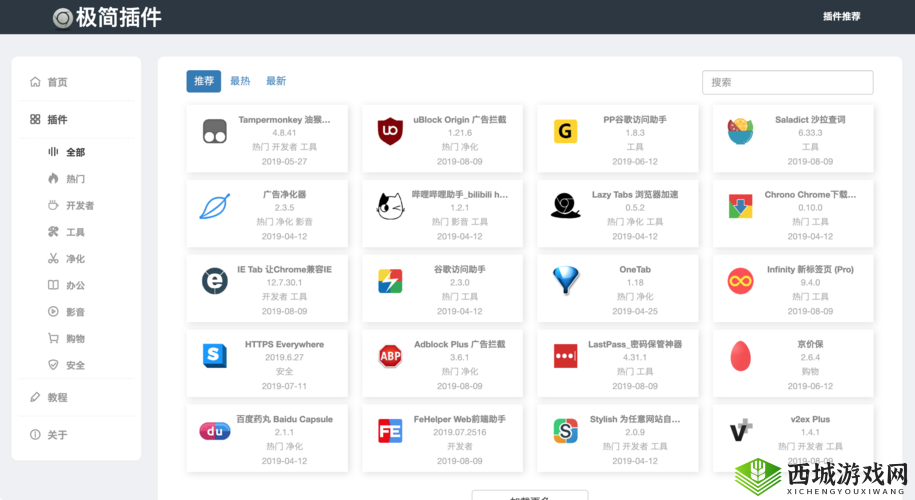Open Saladict 沙拉查词 plugin title

810,120
